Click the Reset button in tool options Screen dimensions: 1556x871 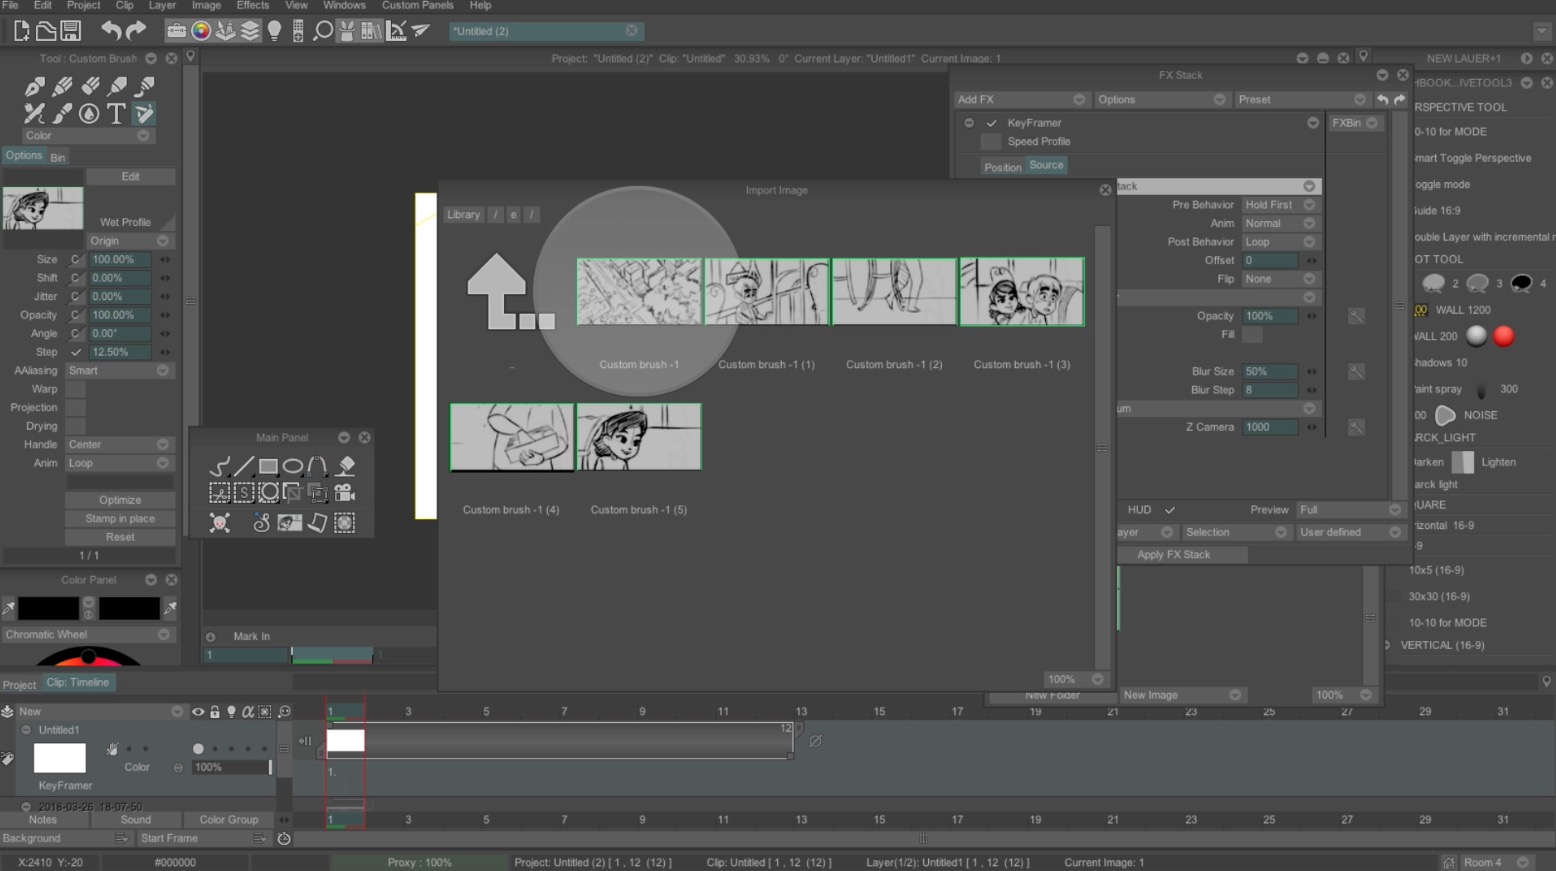(x=120, y=537)
